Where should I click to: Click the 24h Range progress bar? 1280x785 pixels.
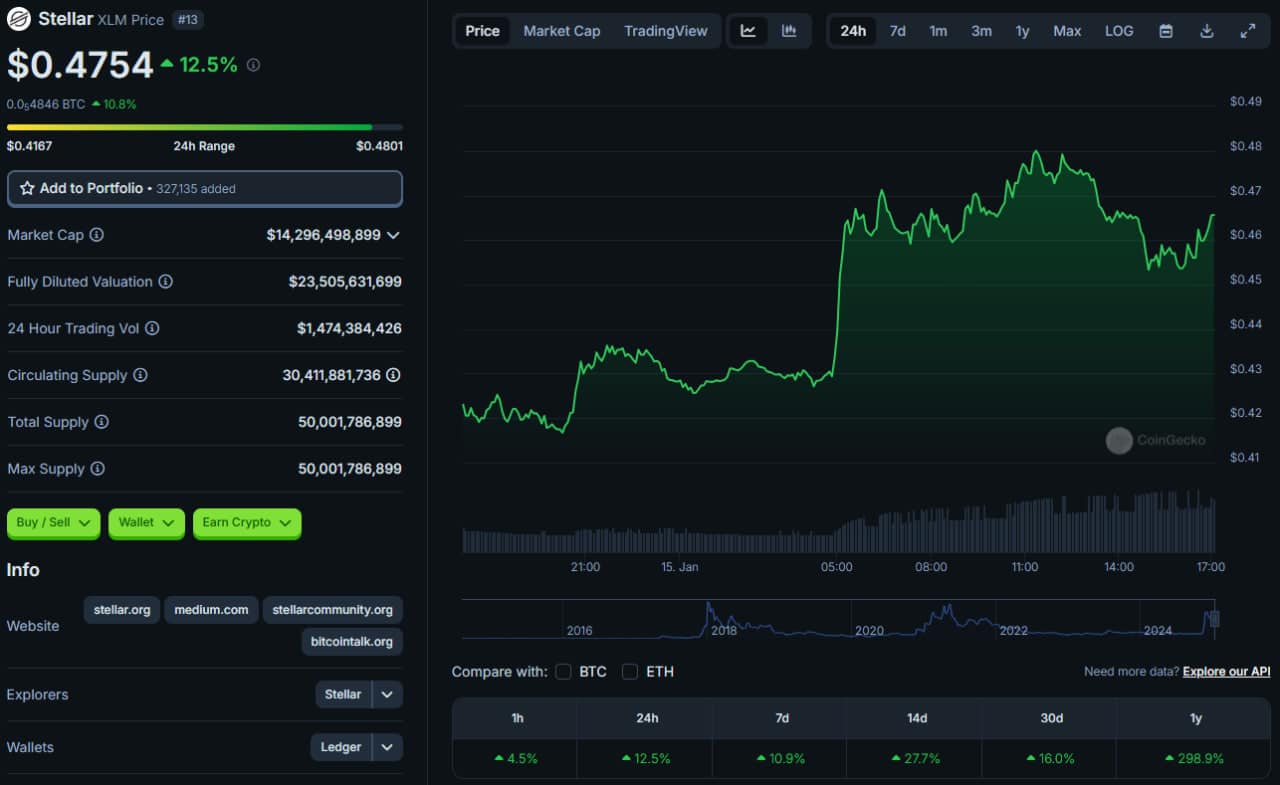click(205, 127)
